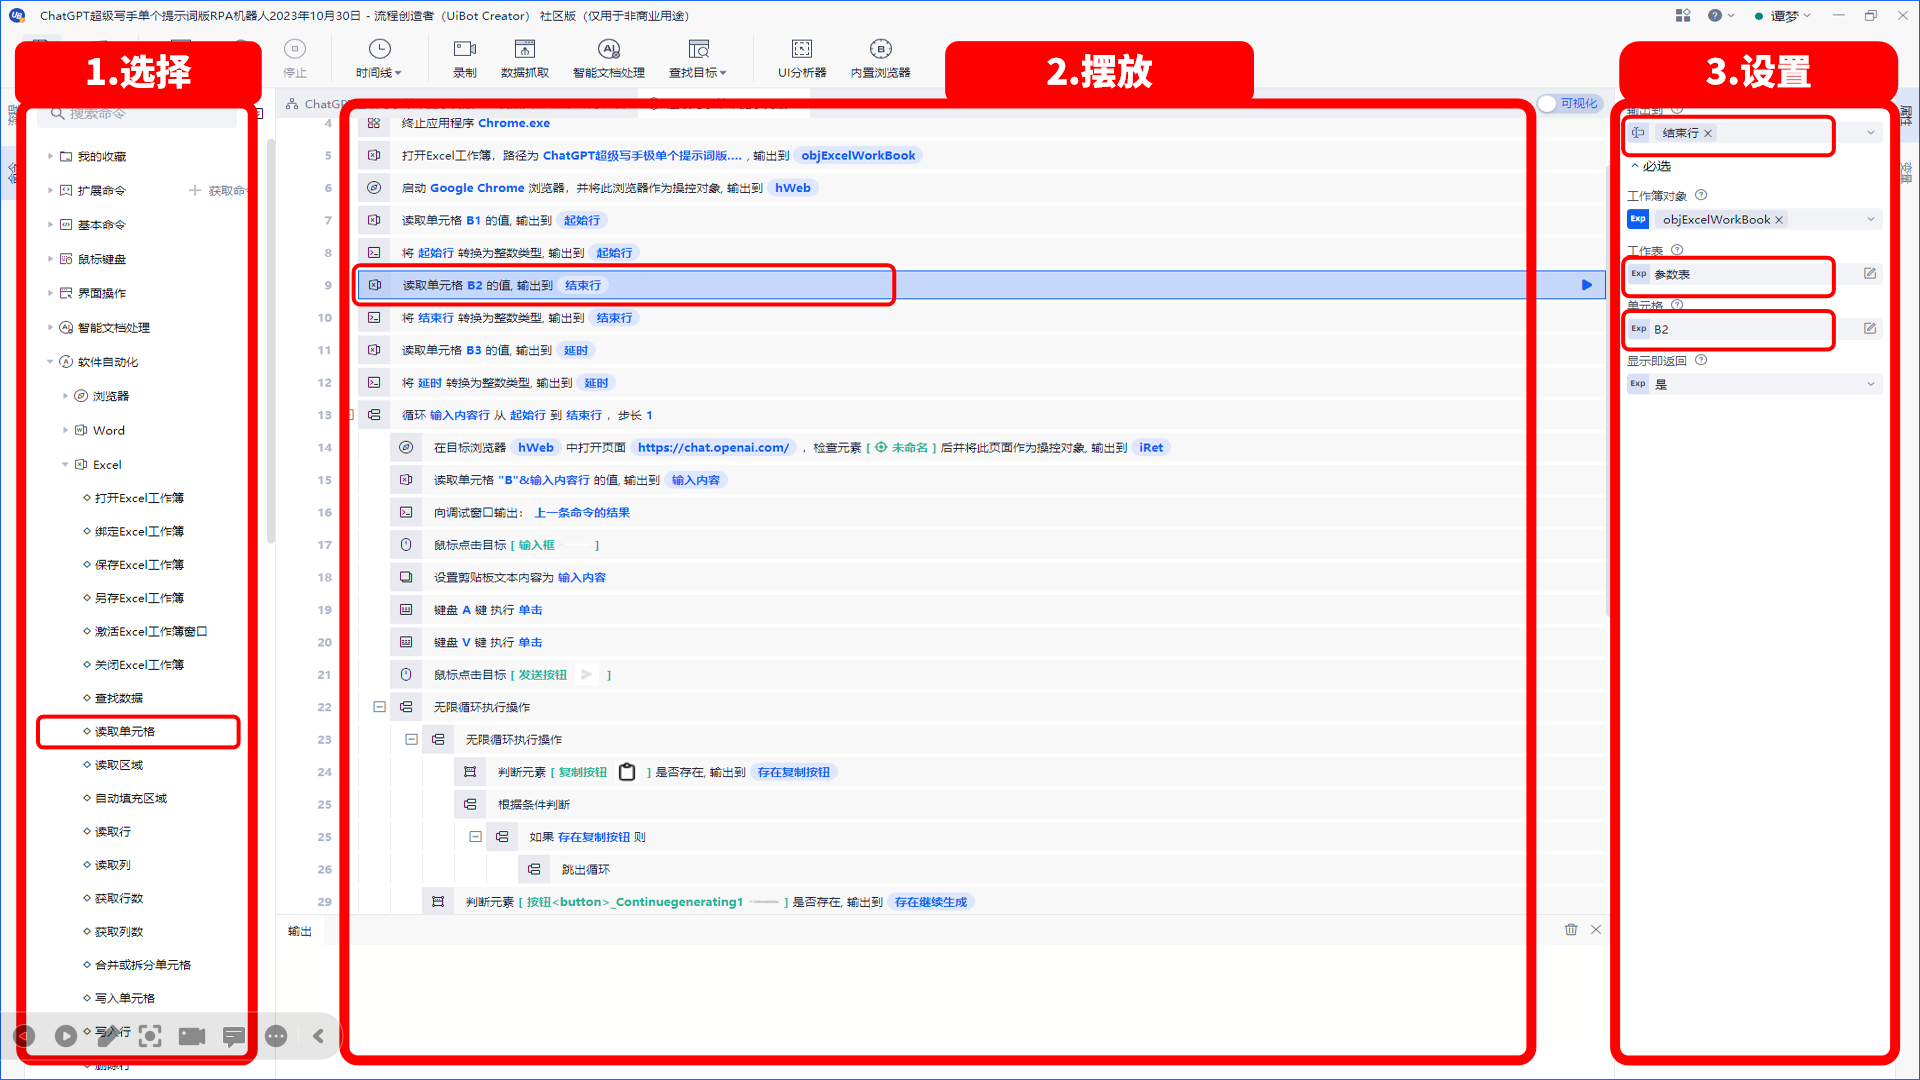The image size is (1920, 1080).
Task: Switch to the 输出 output tab
Action: click(x=300, y=931)
